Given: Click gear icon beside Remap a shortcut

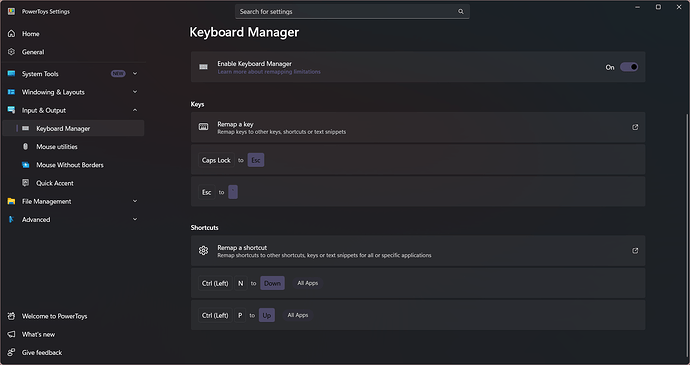Looking at the screenshot, I should point(203,251).
